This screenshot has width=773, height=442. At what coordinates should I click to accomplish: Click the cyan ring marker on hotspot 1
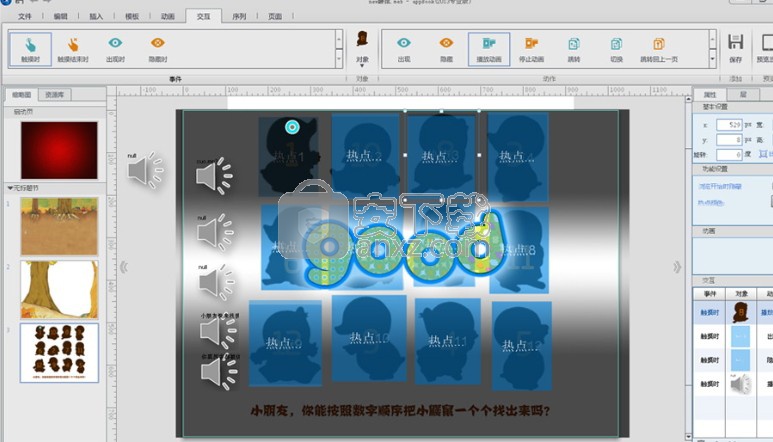292,127
